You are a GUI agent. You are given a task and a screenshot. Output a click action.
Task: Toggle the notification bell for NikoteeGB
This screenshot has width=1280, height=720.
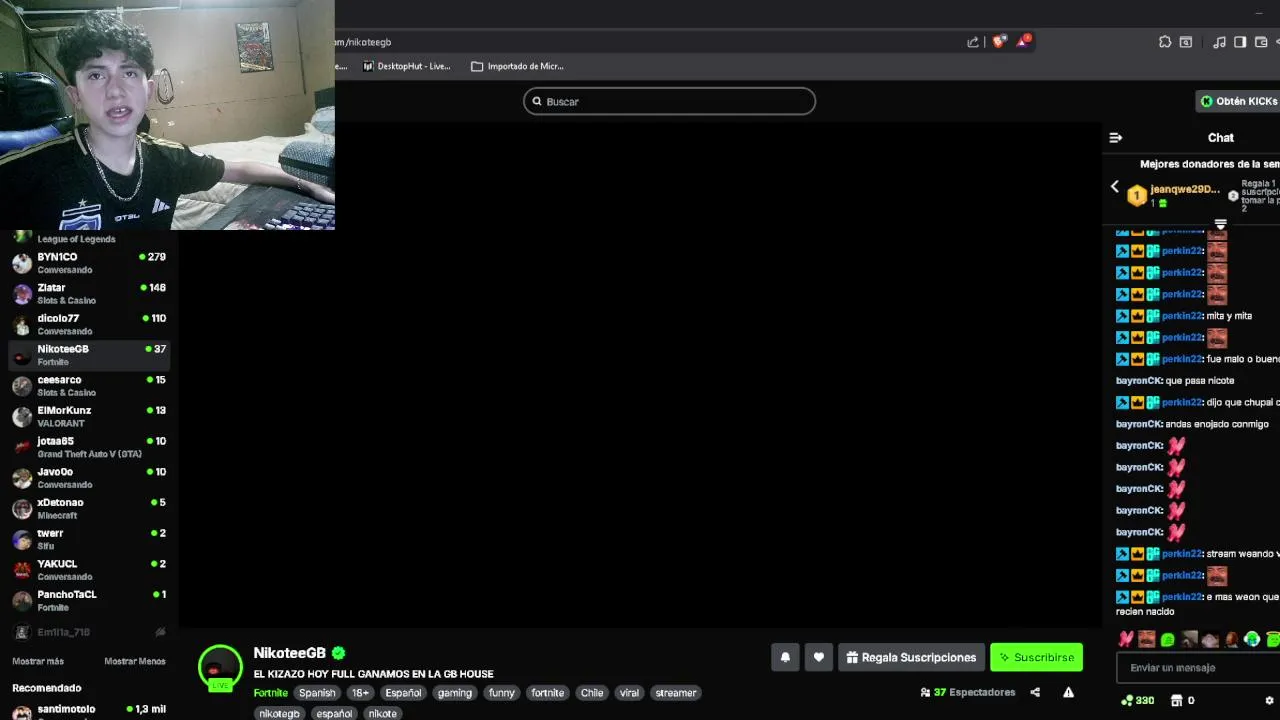[785, 657]
